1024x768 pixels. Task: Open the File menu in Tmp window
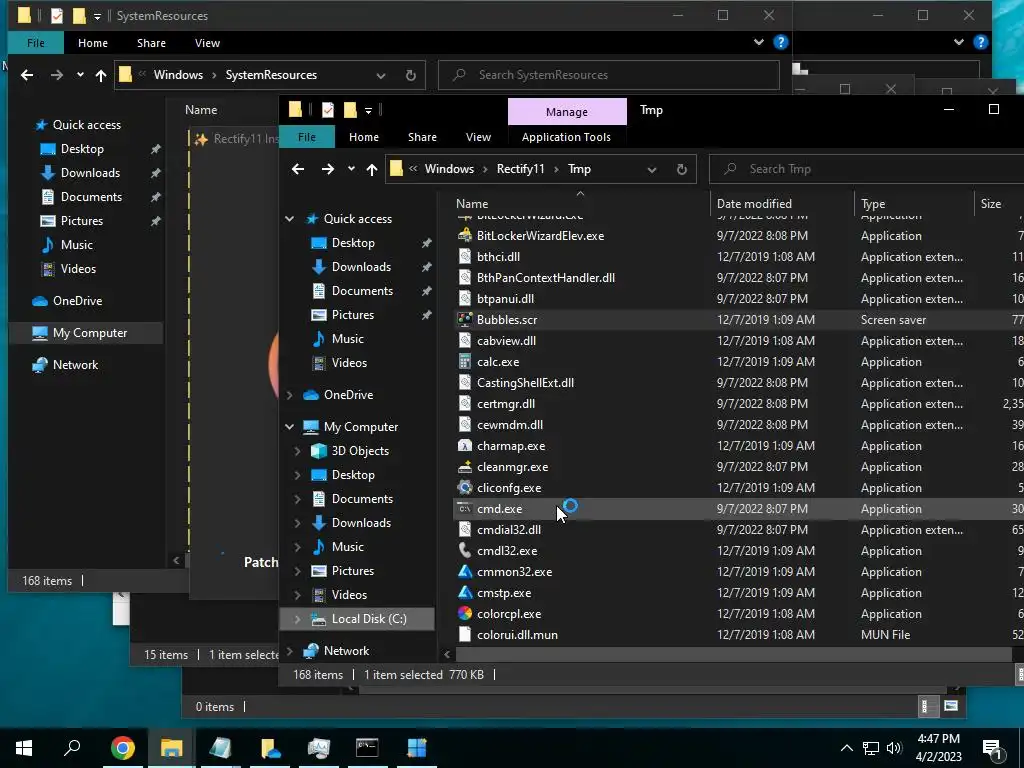[307, 137]
